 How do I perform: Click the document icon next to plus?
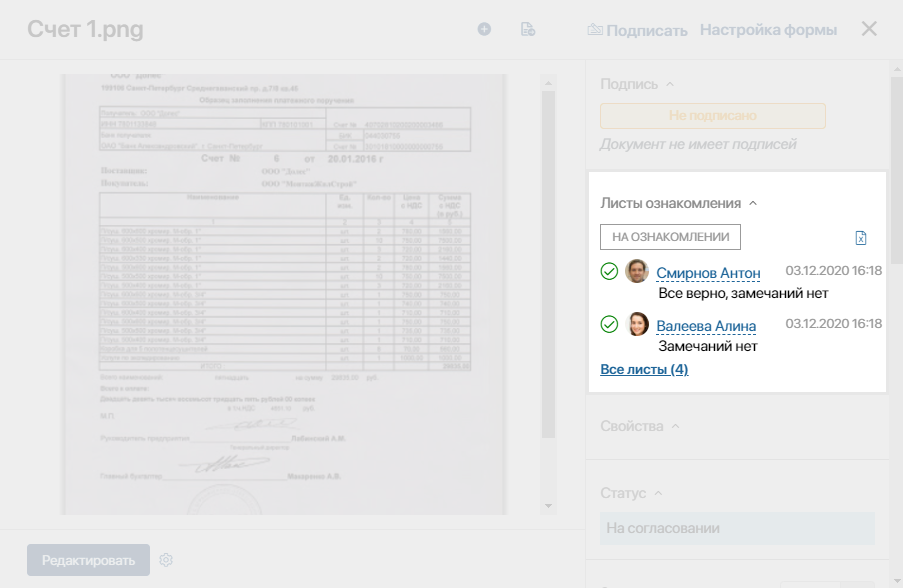528,30
